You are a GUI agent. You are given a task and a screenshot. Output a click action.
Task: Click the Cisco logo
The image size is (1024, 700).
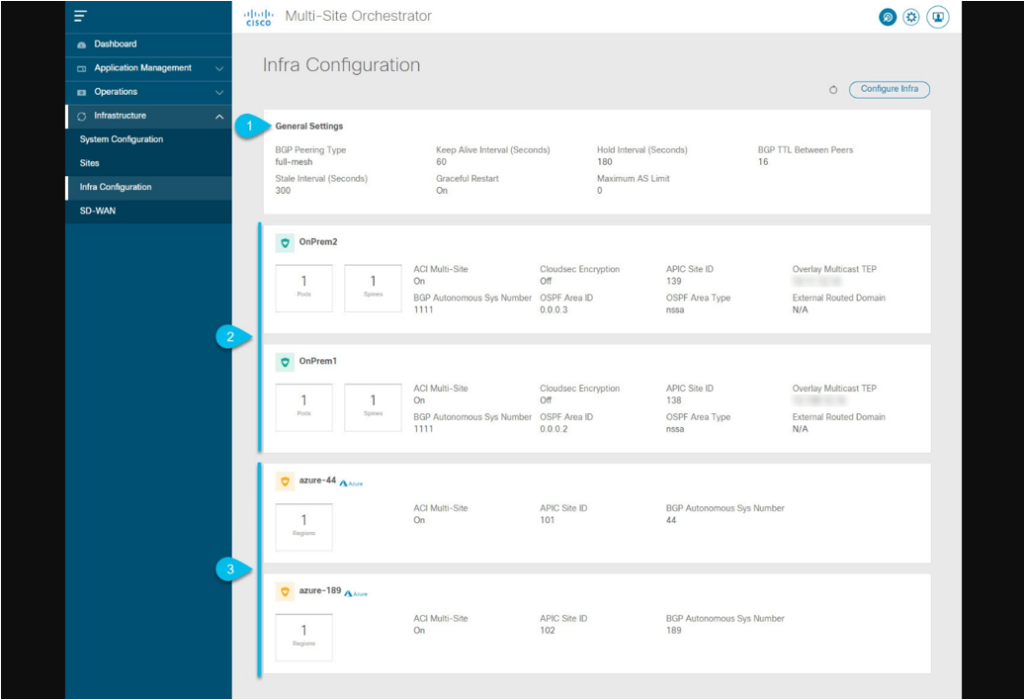(x=259, y=17)
